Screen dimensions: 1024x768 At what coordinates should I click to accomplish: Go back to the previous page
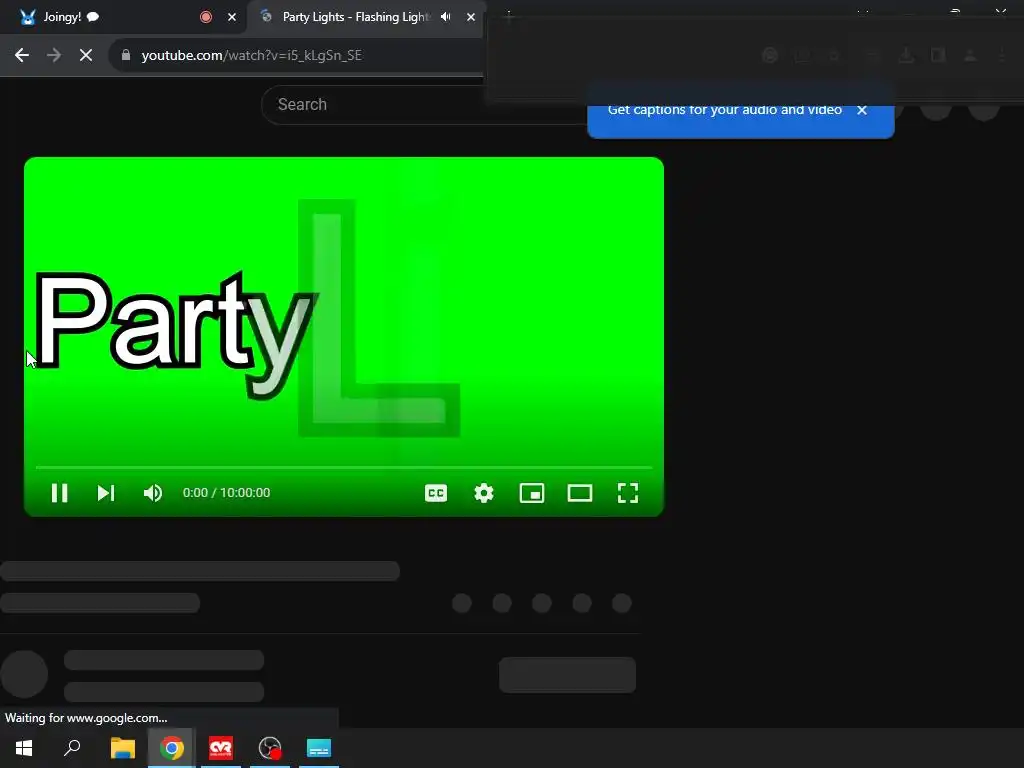pyautogui.click(x=22, y=56)
